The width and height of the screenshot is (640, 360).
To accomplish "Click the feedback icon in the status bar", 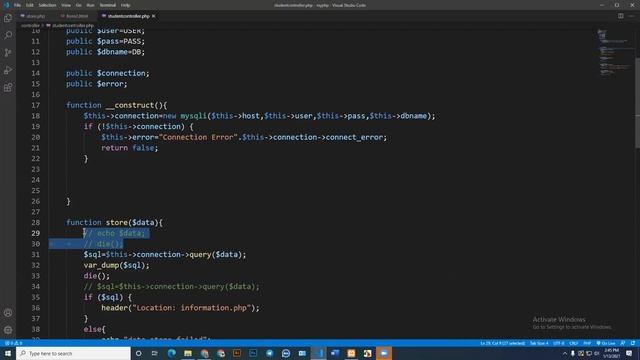I will pyautogui.click(x=623, y=343).
